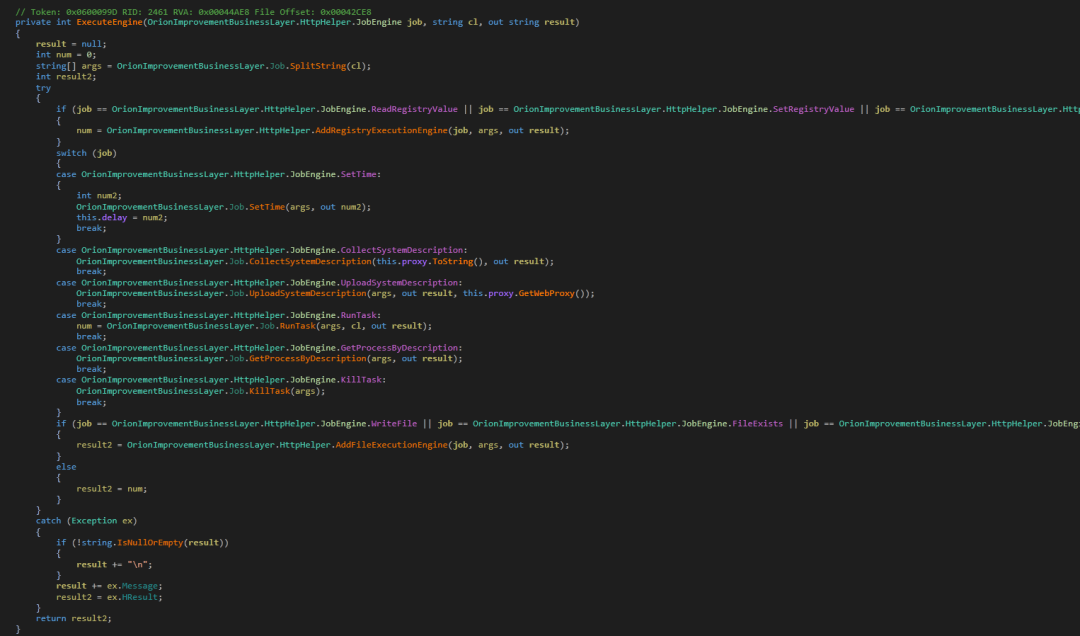Viewport: 1080px width, 636px height.
Task: Click RunTask in the case label
Action: (x=358, y=315)
